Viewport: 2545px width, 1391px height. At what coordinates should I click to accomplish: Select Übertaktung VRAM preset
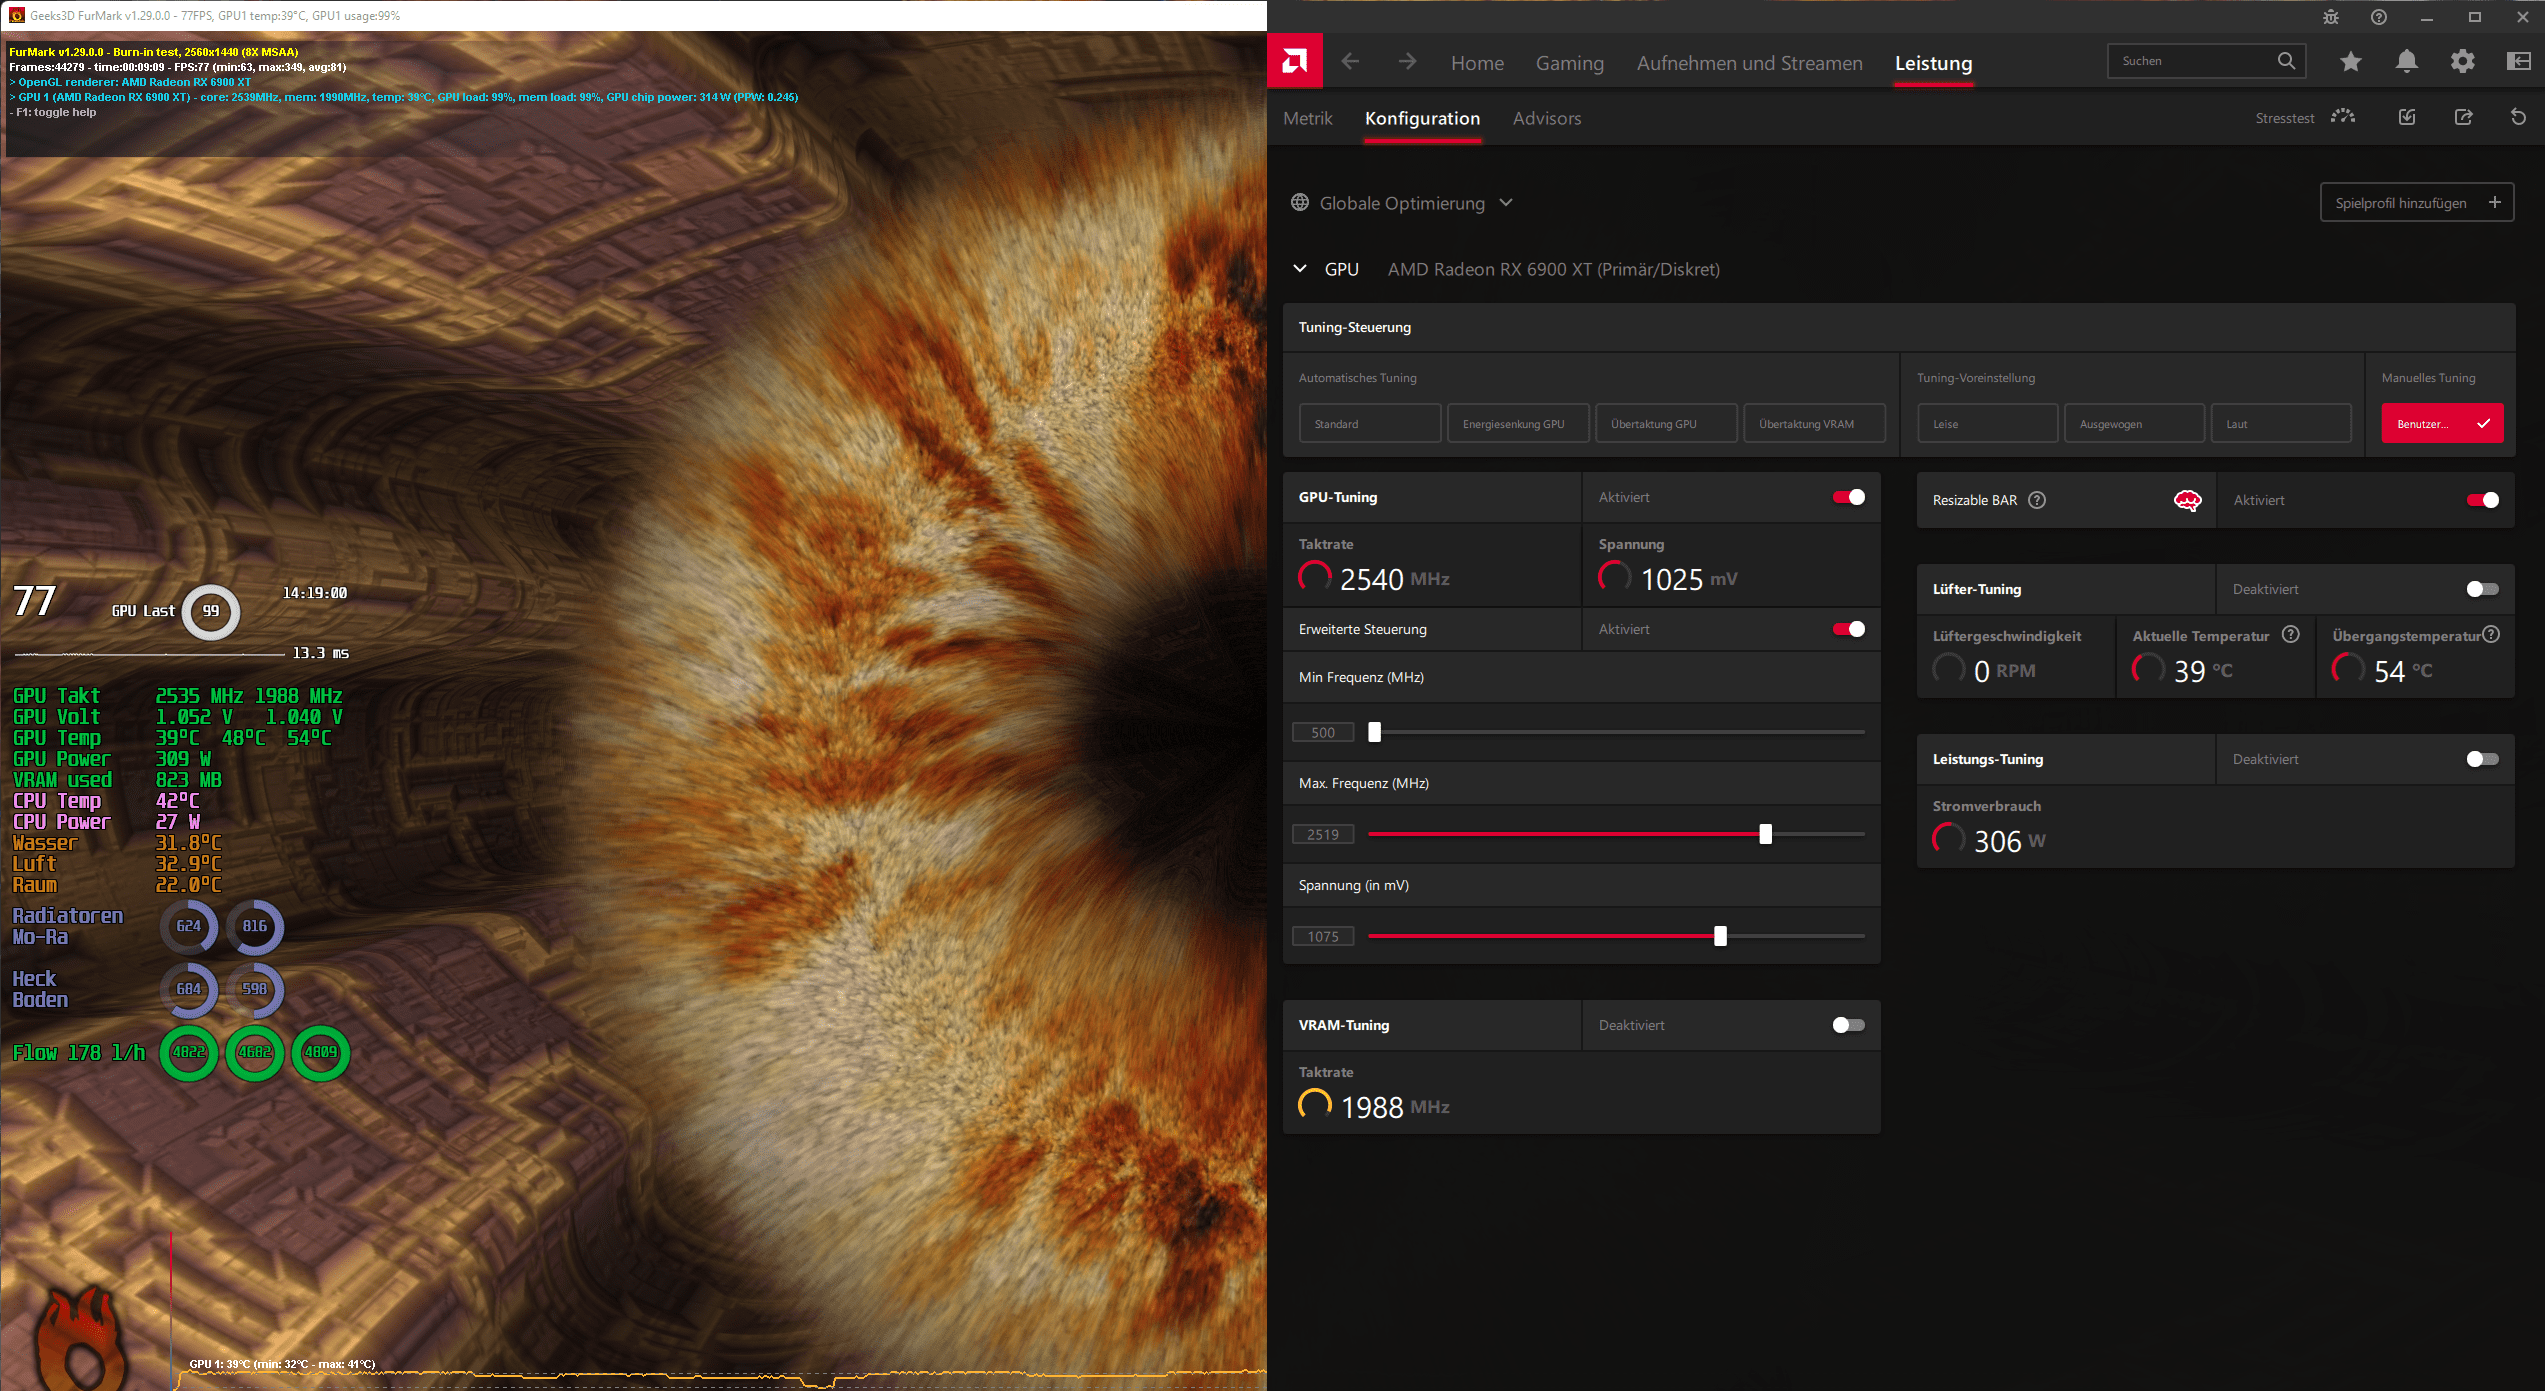[1814, 424]
